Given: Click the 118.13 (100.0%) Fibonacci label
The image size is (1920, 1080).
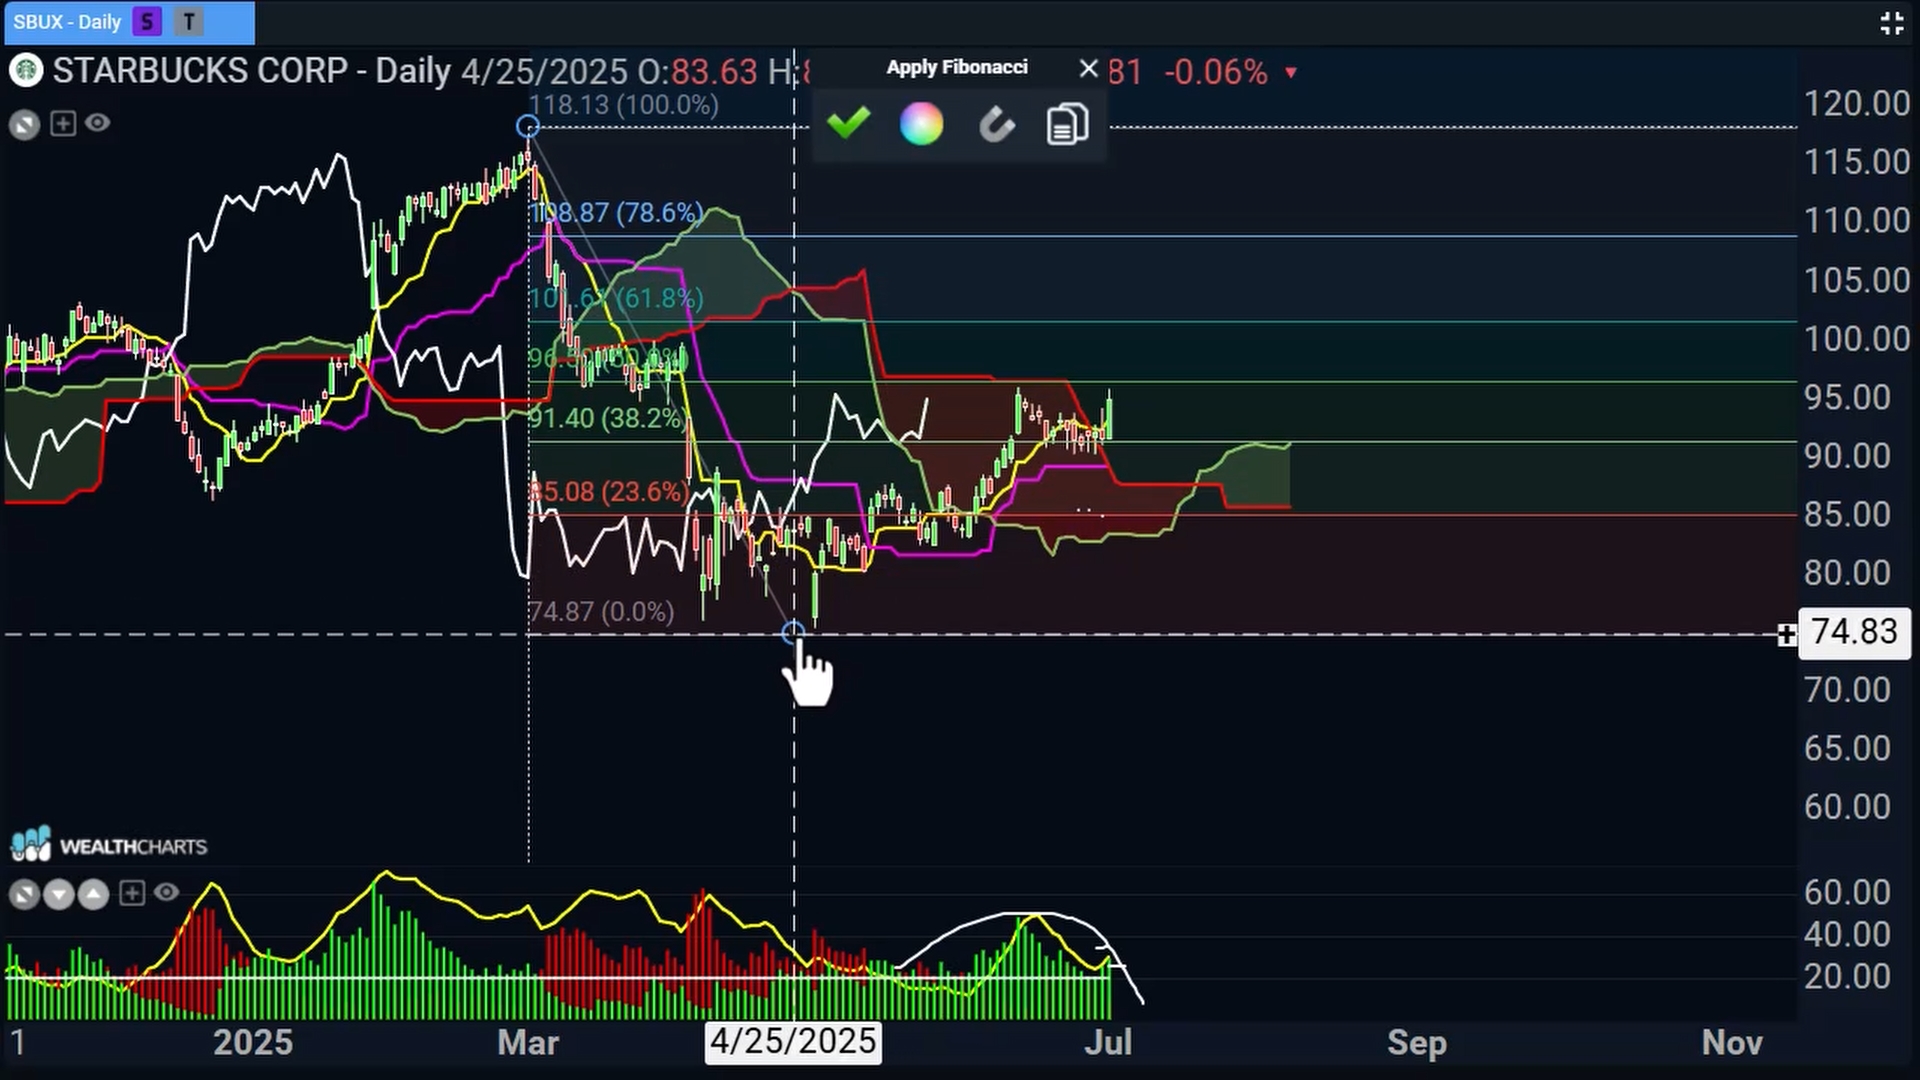Looking at the screenshot, I should coord(624,104).
